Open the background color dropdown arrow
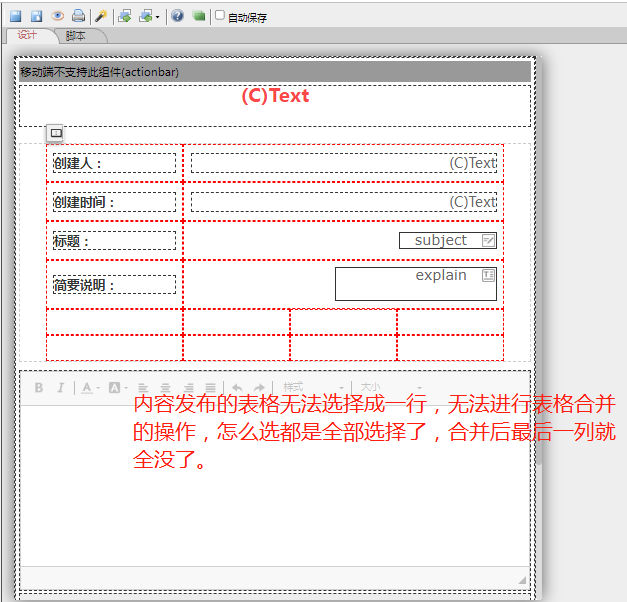627x602 pixels. pos(126,388)
